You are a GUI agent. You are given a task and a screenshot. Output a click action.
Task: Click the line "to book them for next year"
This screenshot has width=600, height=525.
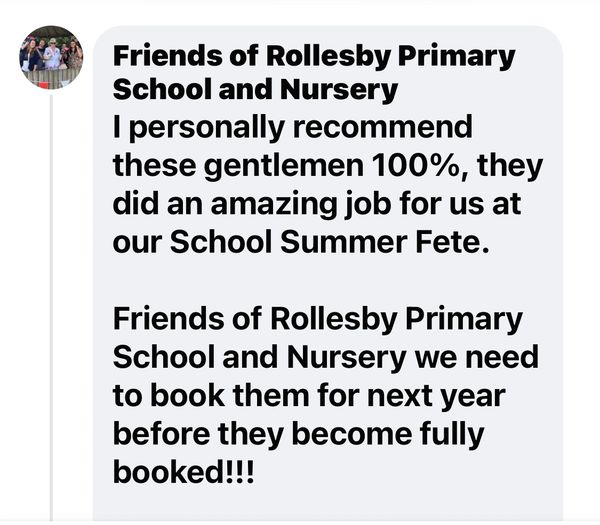[x=309, y=396]
